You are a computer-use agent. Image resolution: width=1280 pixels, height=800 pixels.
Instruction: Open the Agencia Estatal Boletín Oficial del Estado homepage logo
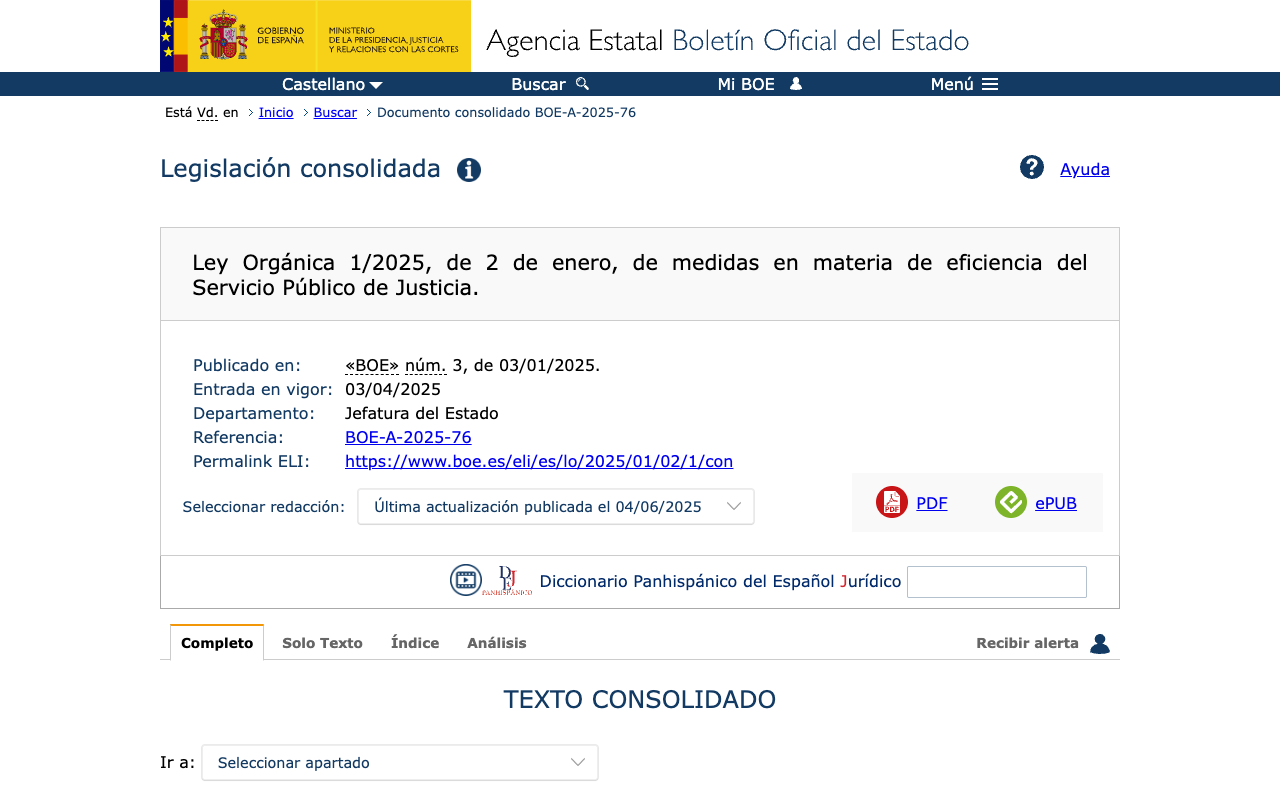coord(727,41)
